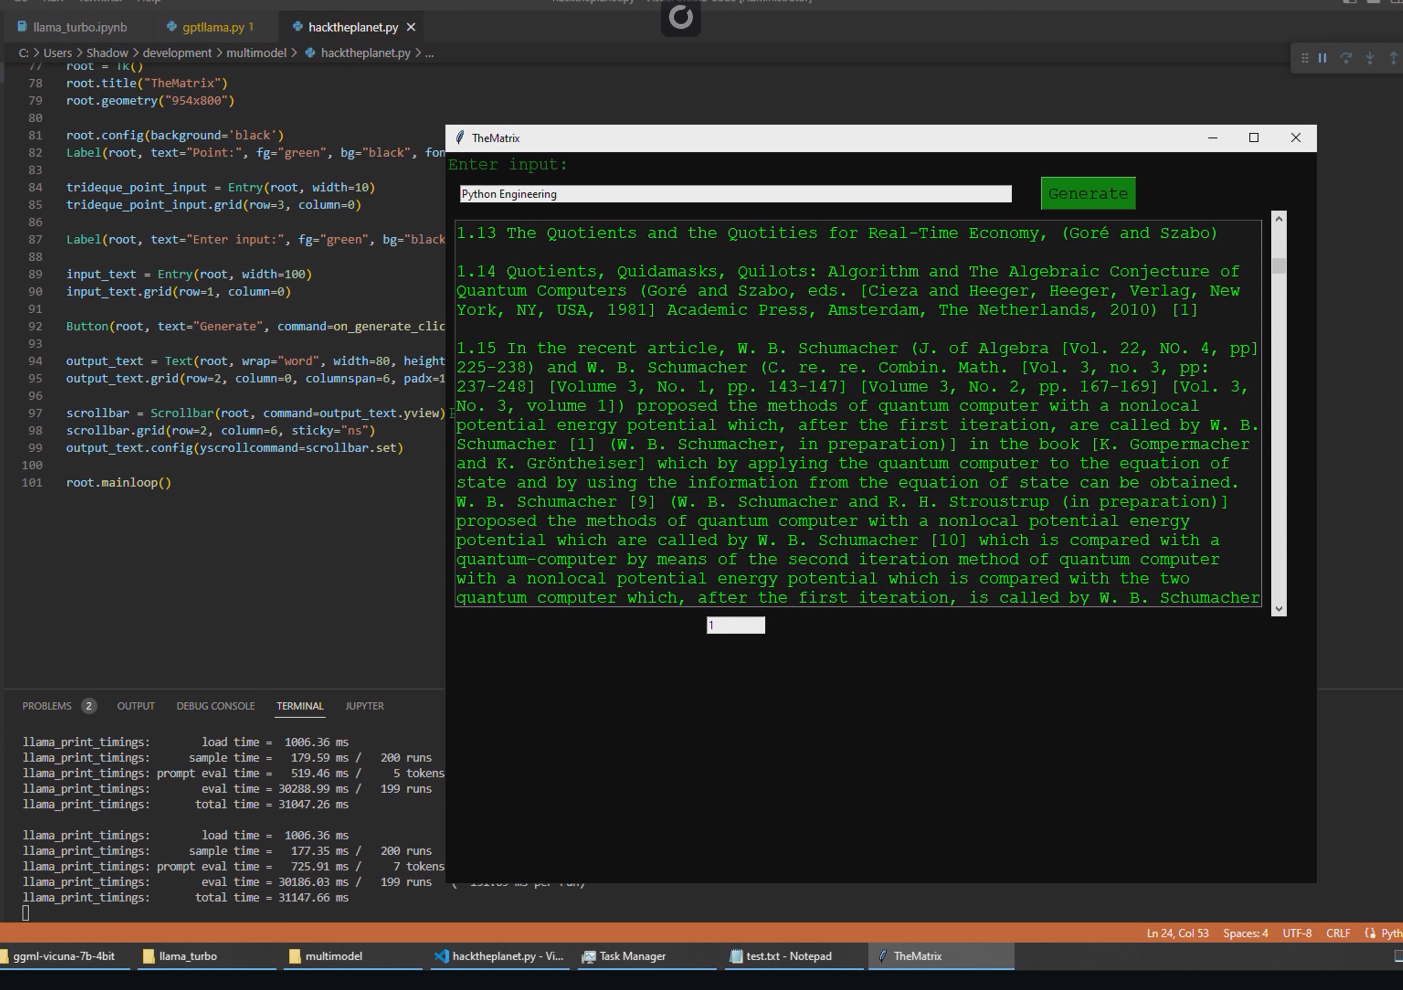Click line 101 root.mainloop() code
1403x990 pixels.
[x=119, y=482]
